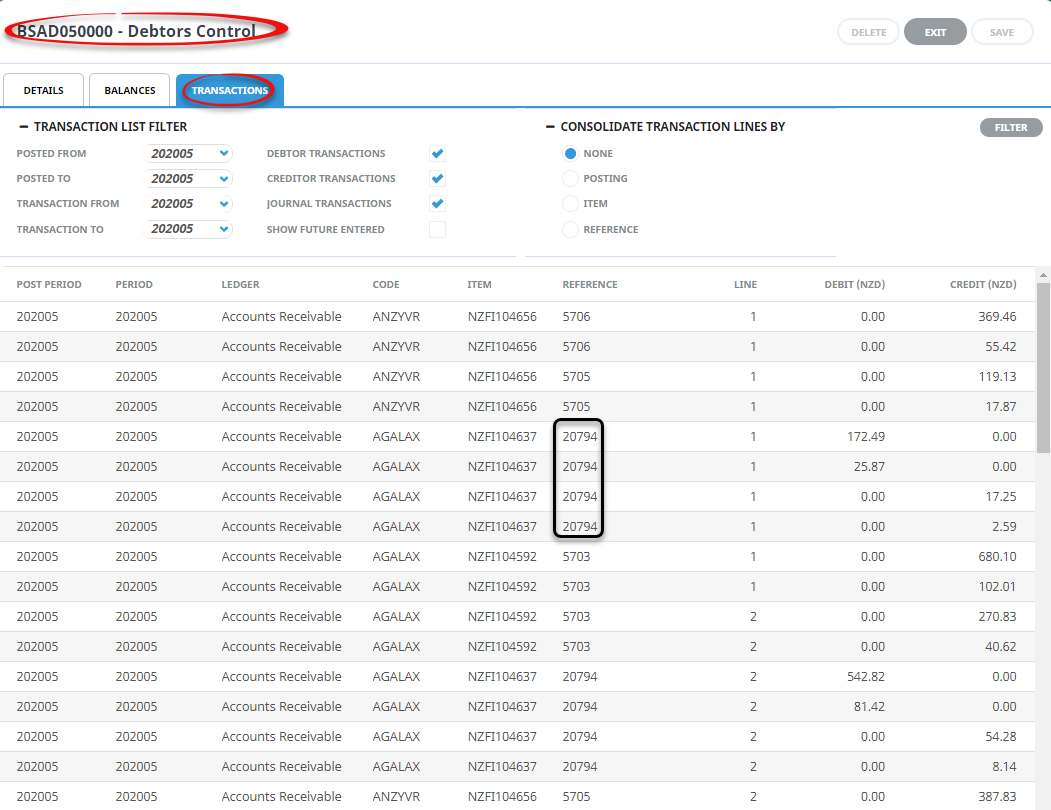Select the credit amount 270.83
The width and height of the screenshot is (1051, 810).
(x=997, y=616)
